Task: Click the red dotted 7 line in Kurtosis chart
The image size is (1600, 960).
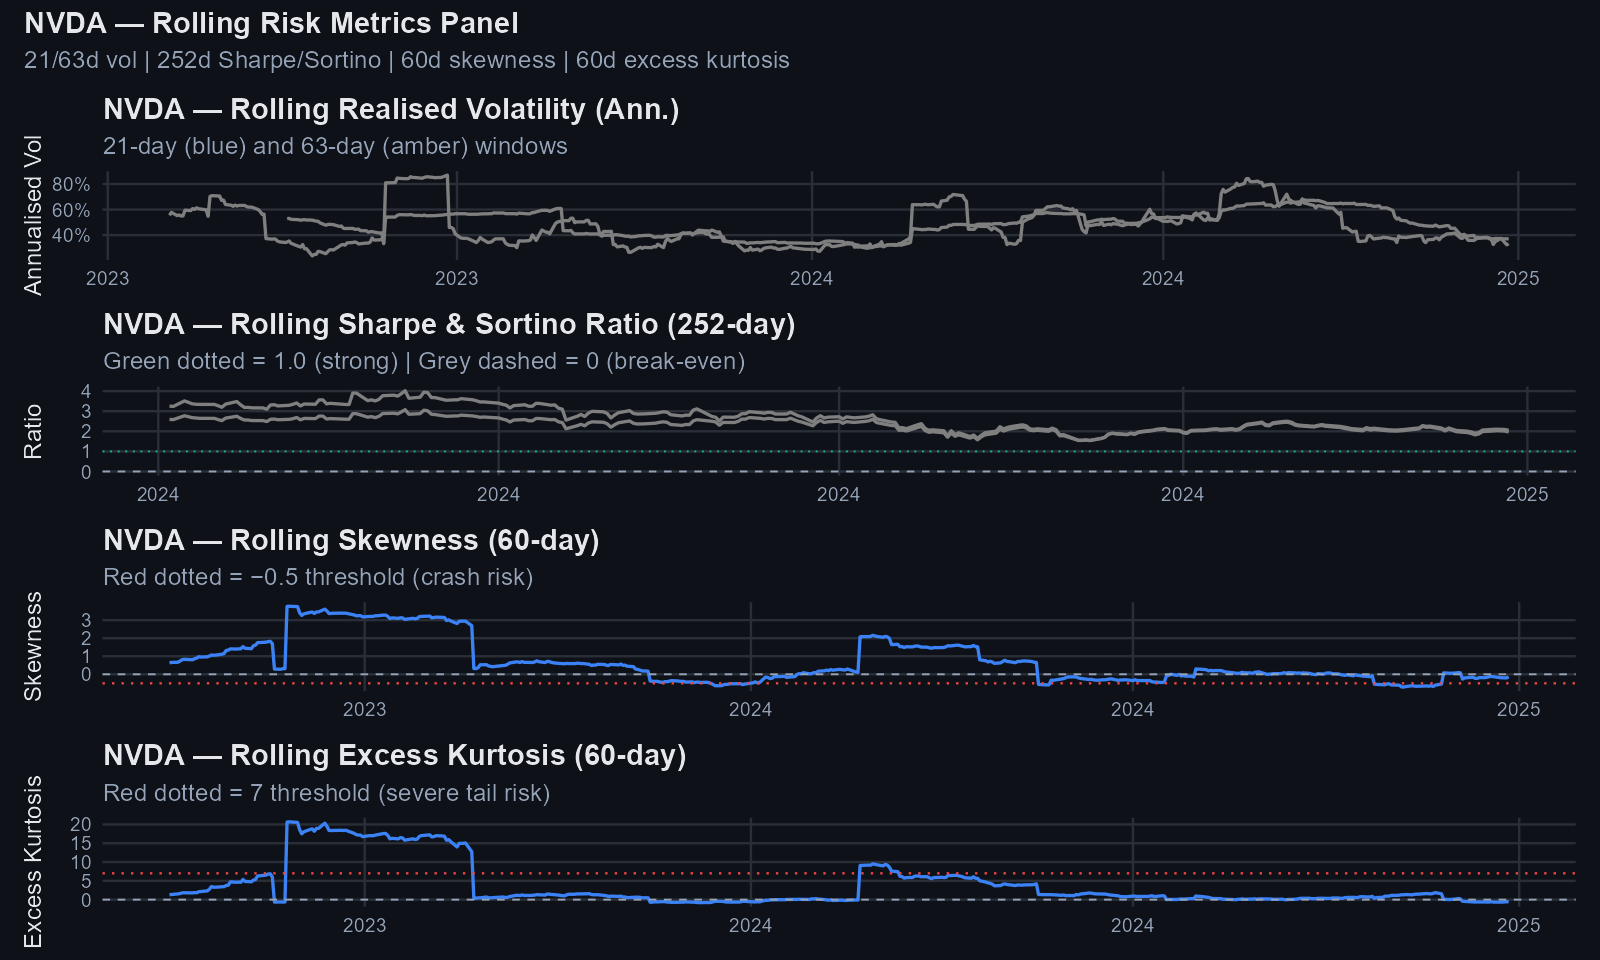Action: [x=838, y=874]
